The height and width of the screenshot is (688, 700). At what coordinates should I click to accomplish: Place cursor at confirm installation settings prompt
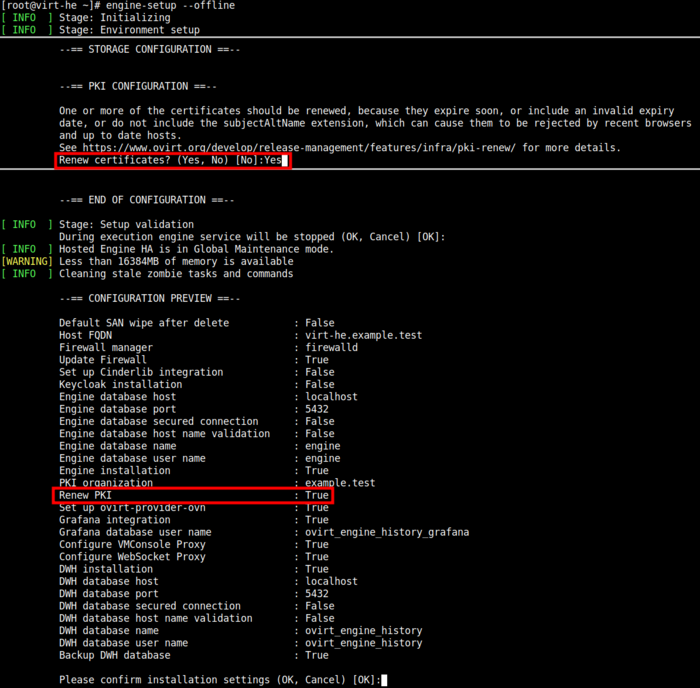tap(383, 680)
